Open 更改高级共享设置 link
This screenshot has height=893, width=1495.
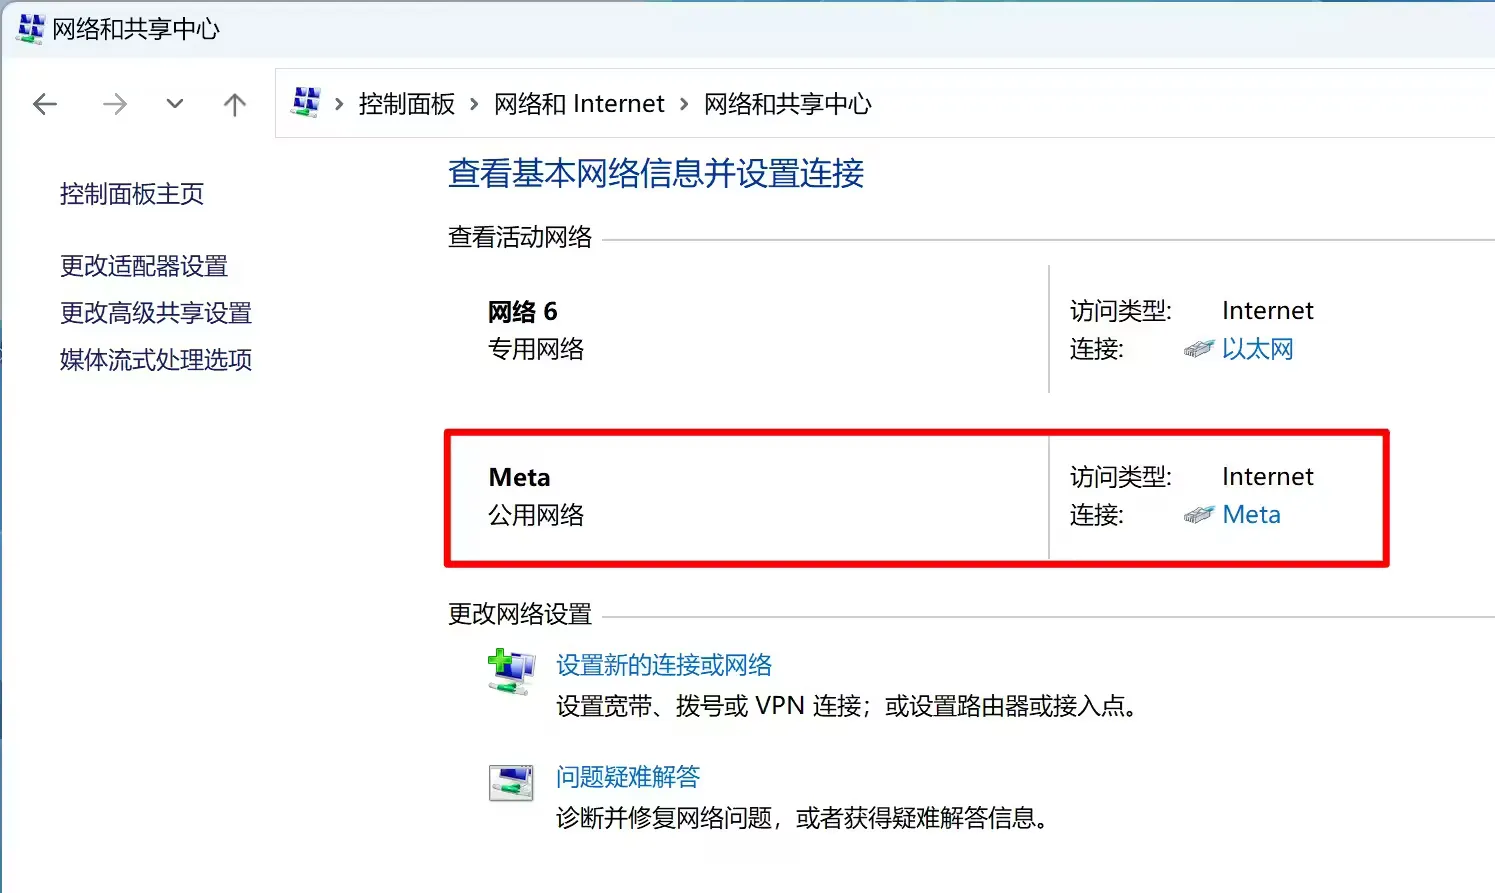(156, 313)
